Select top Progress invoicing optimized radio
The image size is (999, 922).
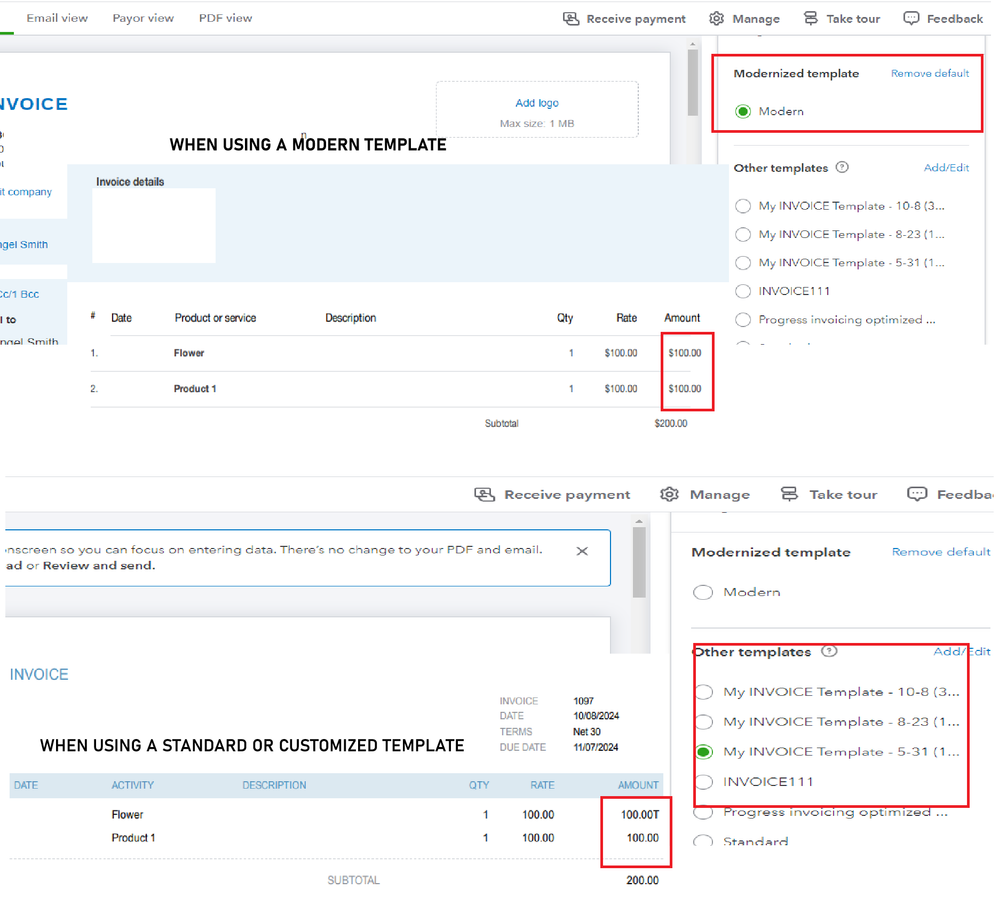(x=743, y=320)
